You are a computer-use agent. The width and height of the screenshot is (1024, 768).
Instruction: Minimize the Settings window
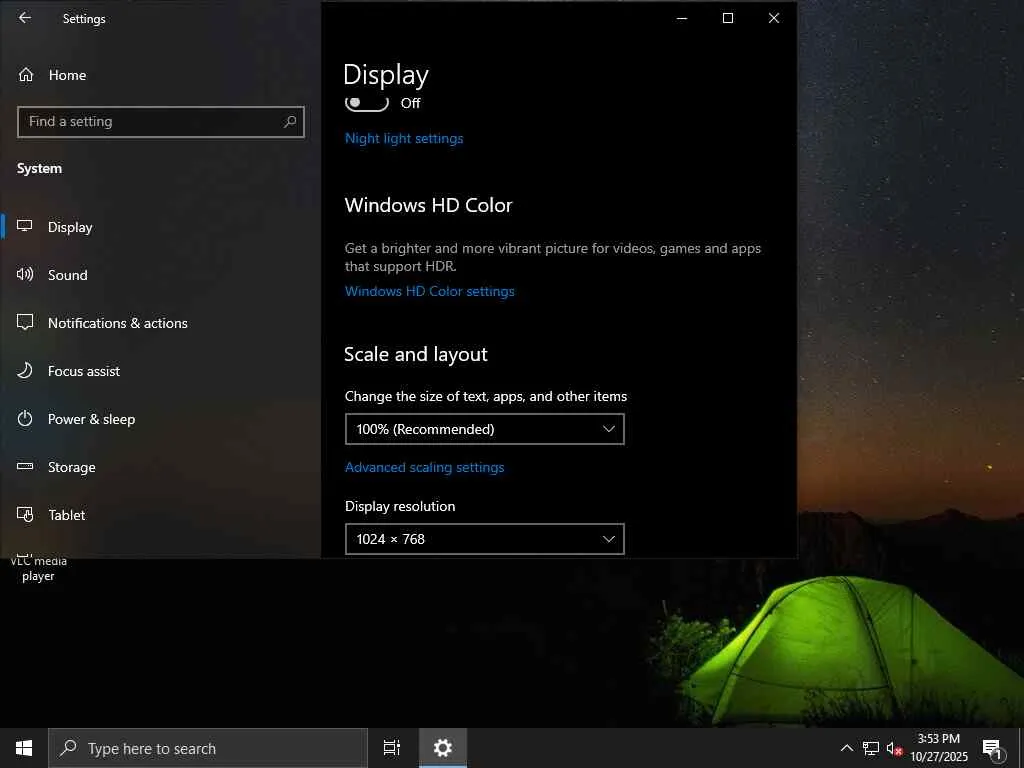(x=682, y=18)
